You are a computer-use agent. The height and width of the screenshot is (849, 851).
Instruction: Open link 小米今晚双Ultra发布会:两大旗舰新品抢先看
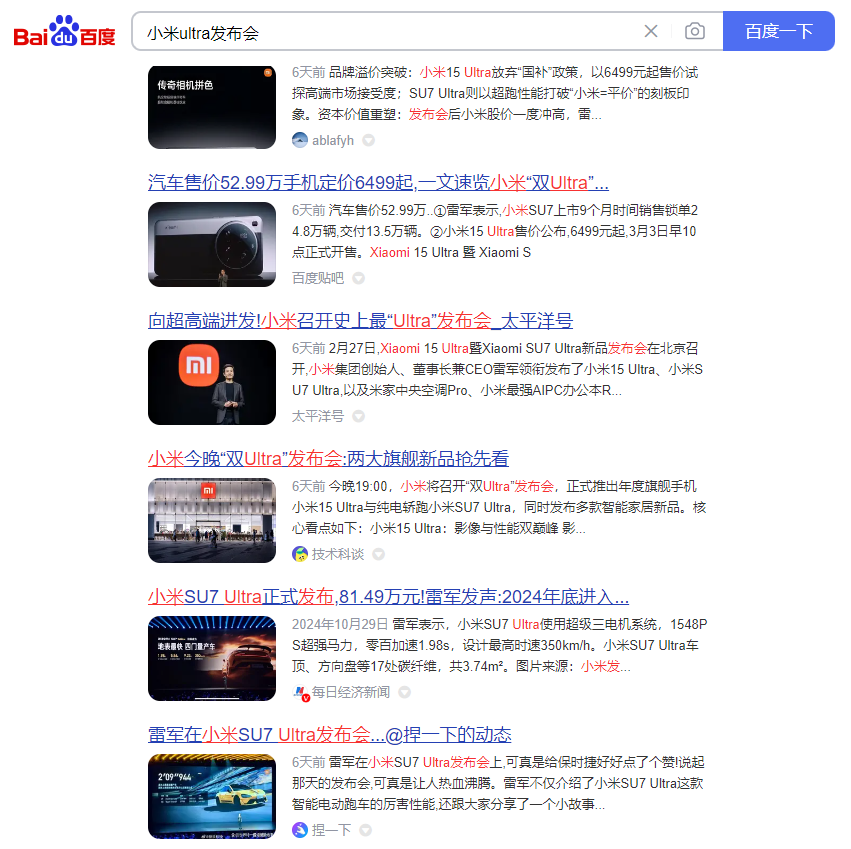(x=328, y=458)
